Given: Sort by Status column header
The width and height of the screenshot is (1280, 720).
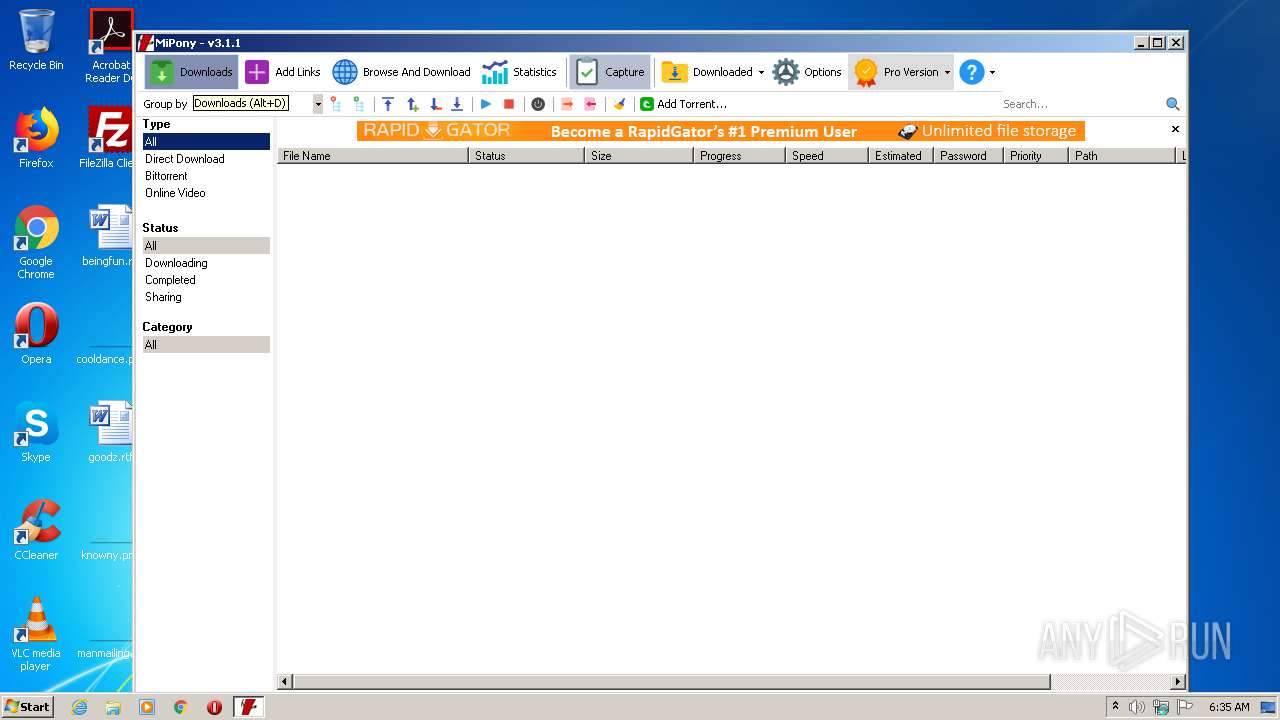Looking at the screenshot, I should 526,156.
